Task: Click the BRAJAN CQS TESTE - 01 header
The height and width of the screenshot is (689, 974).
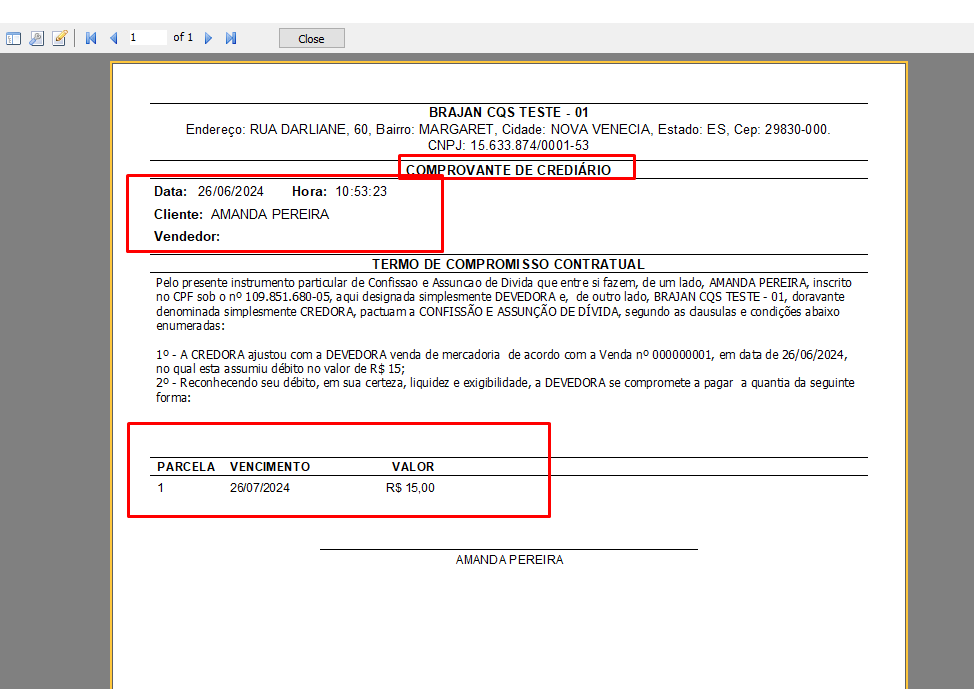Action: [x=508, y=113]
